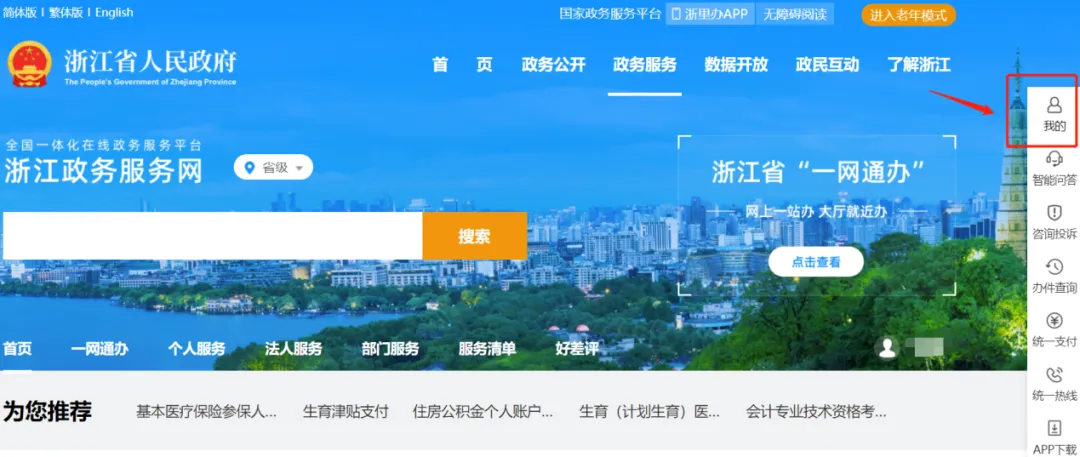Open the 国家政务服务平台 link
1080x457 pixels.
coord(610,14)
